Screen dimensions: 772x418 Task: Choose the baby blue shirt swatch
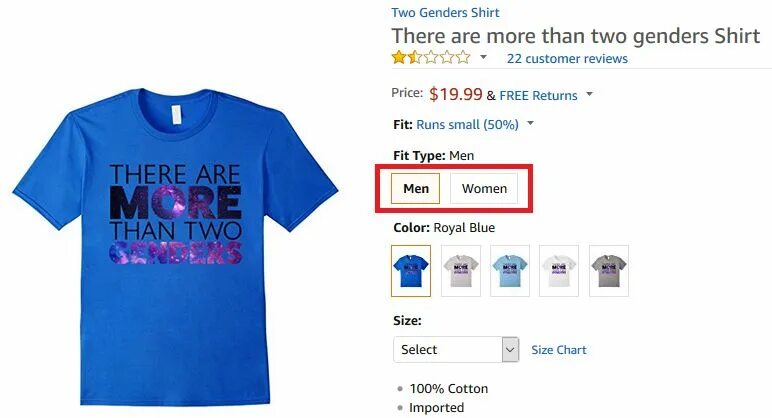tap(510, 271)
